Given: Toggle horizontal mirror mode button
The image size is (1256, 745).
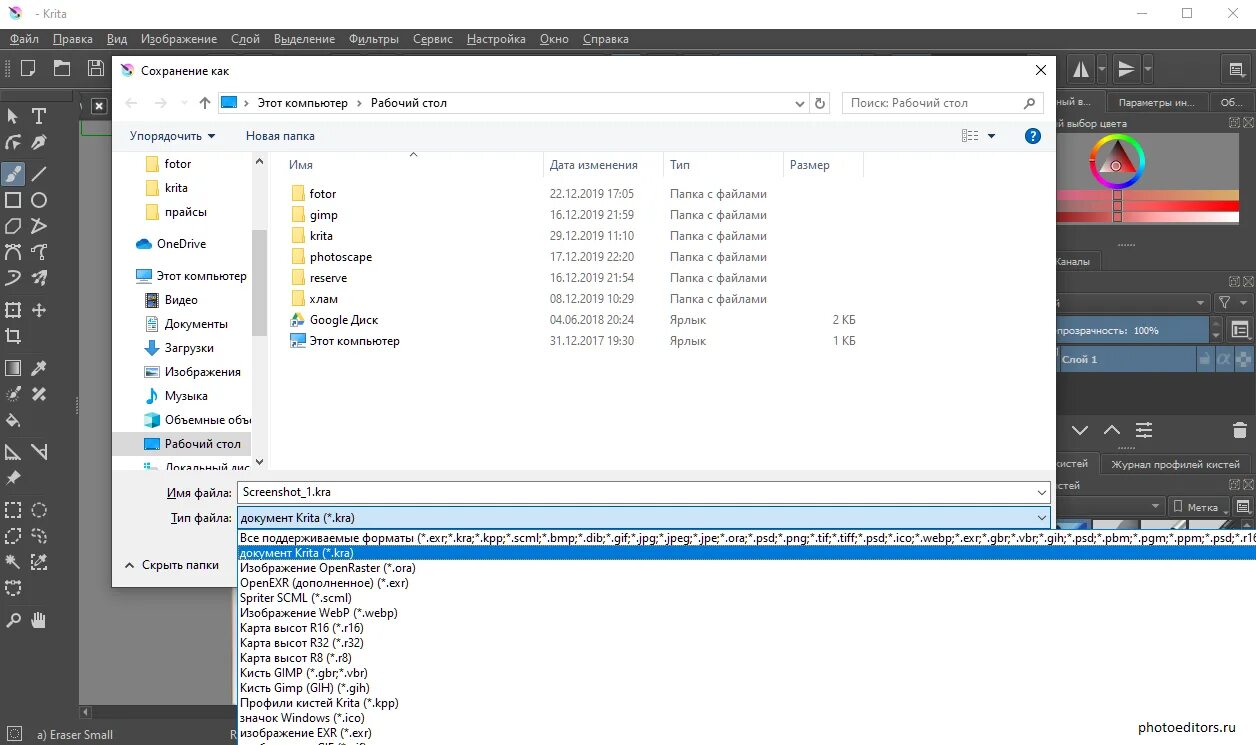Looking at the screenshot, I should 1081,69.
